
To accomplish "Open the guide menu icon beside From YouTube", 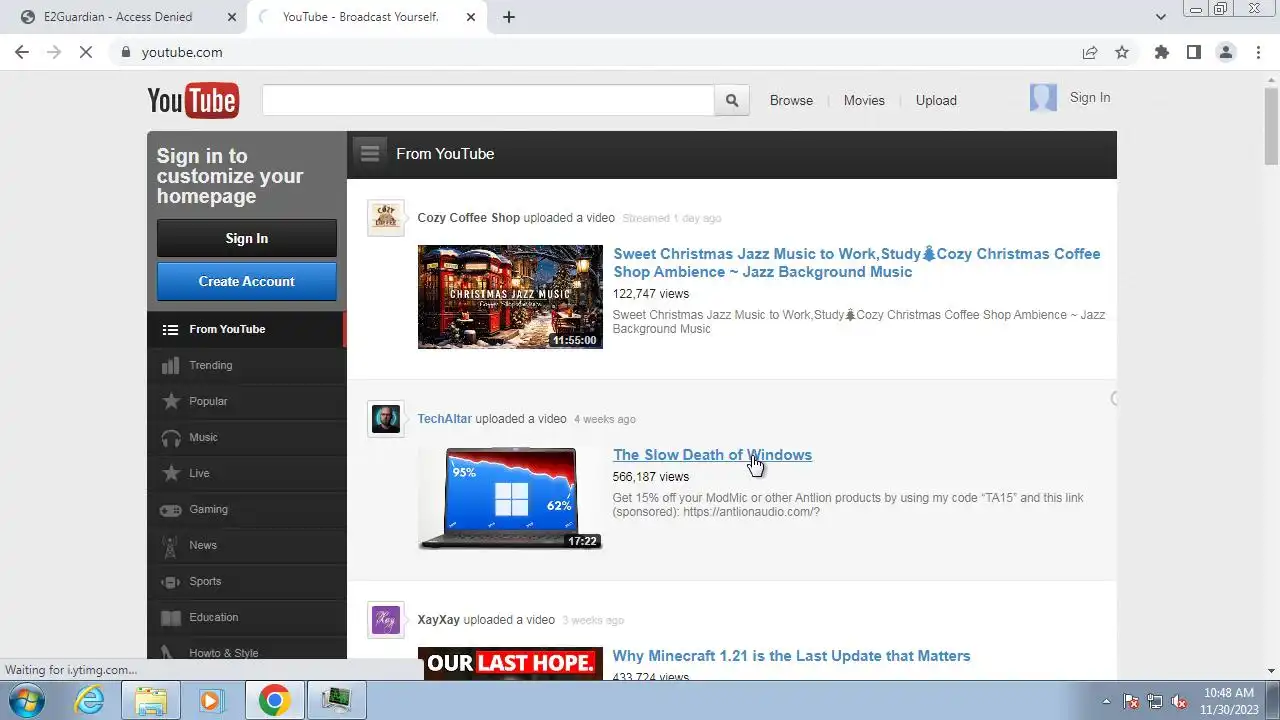I will coord(370,153).
